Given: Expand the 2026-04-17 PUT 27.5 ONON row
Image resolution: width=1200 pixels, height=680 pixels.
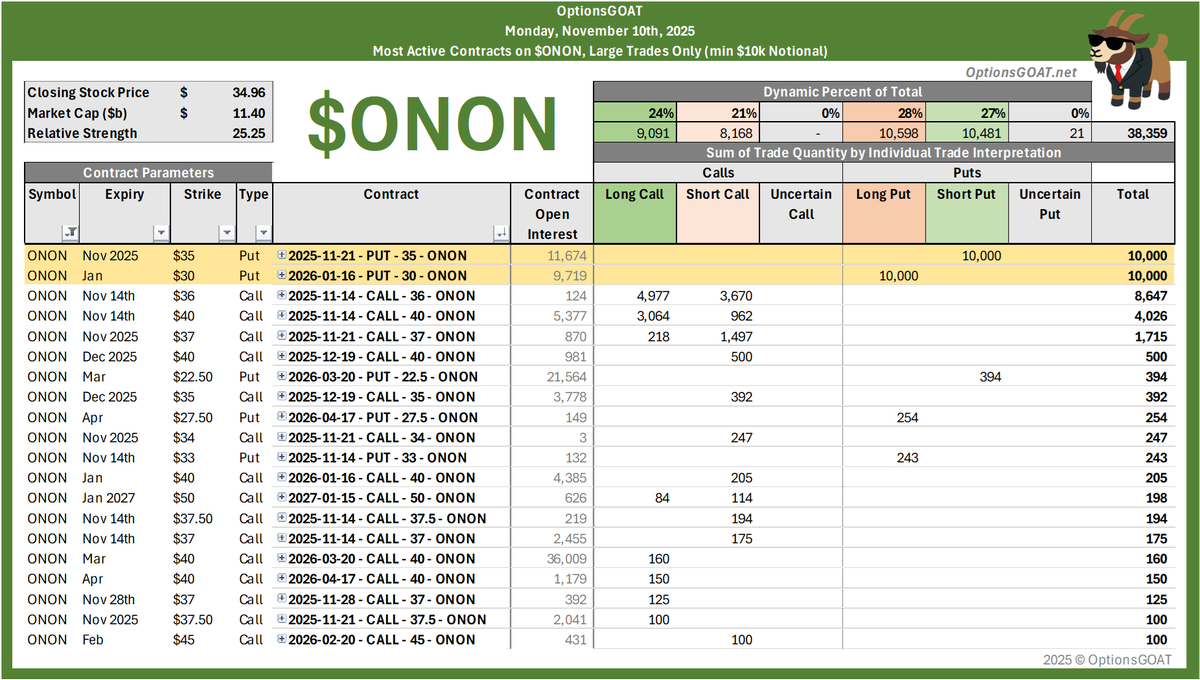Looking at the screenshot, I should [x=282, y=418].
